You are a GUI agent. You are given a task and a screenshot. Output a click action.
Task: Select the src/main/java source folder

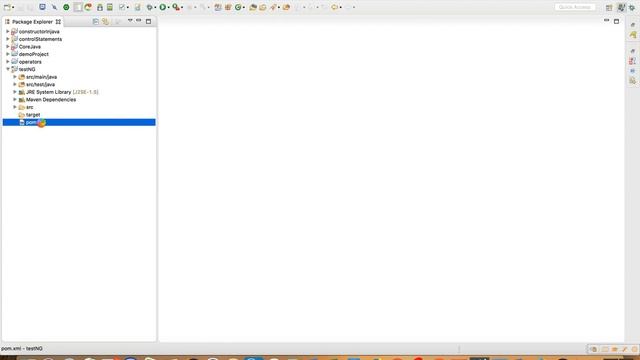[41, 77]
